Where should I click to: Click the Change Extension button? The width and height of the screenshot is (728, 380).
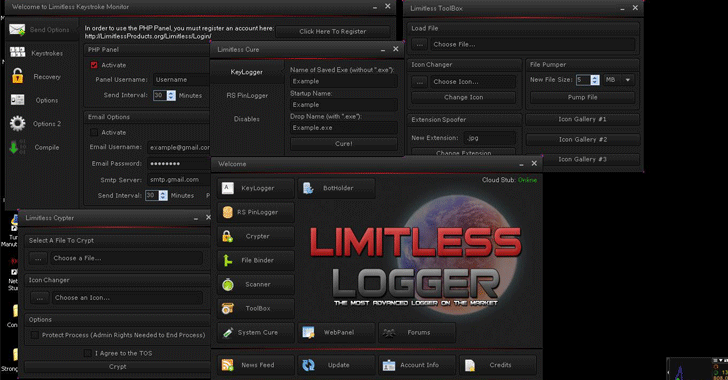pos(463,152)
